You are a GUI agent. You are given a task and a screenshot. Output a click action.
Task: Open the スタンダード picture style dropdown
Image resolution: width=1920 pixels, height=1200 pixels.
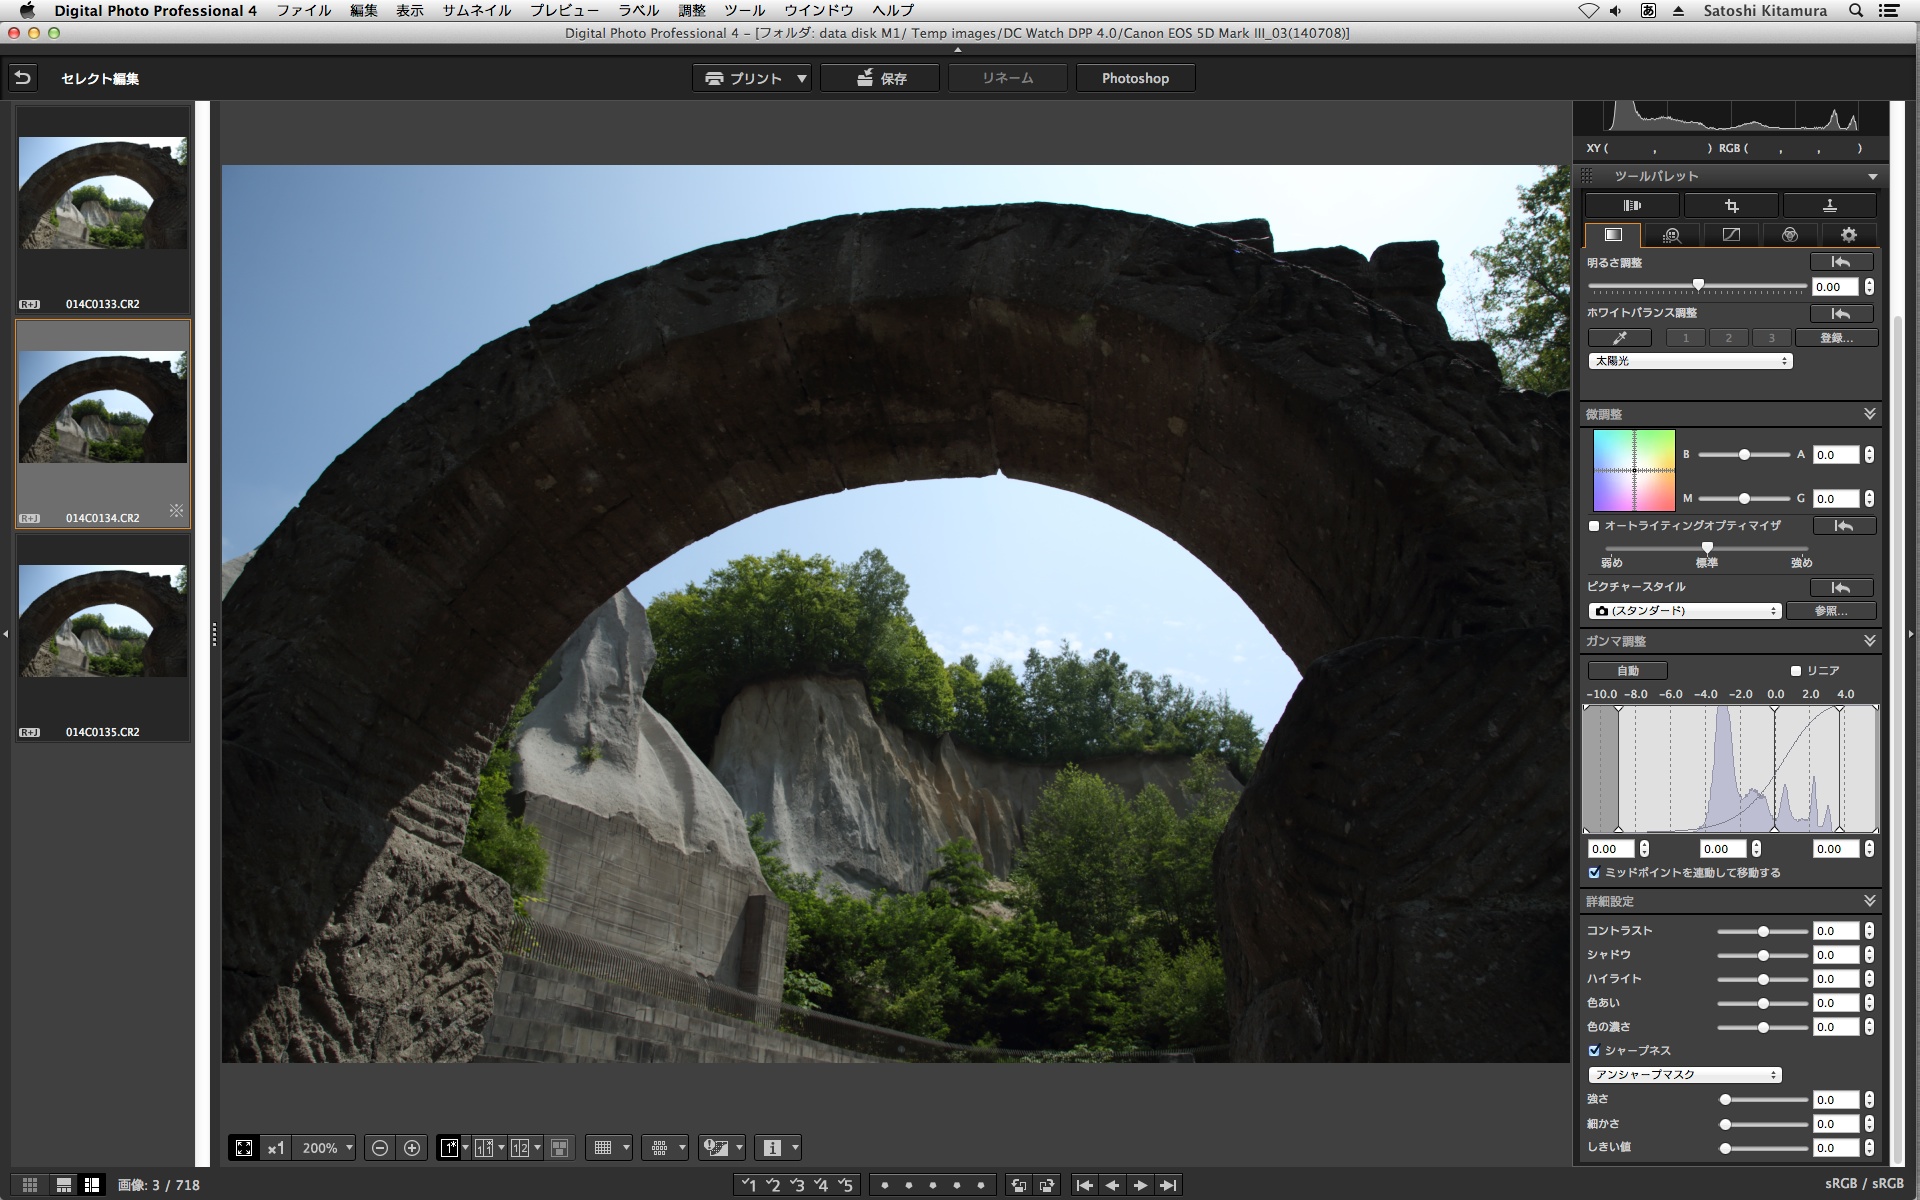(1684, 611)
